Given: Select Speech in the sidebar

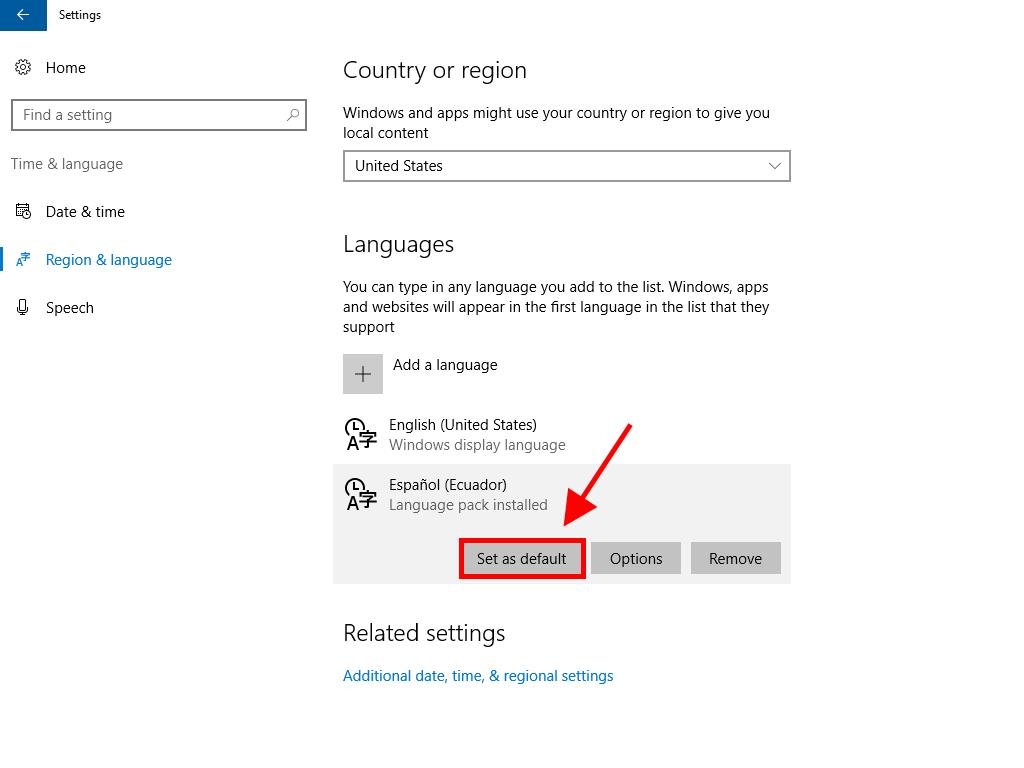Looking at the screenshot, I should point(70,308).
